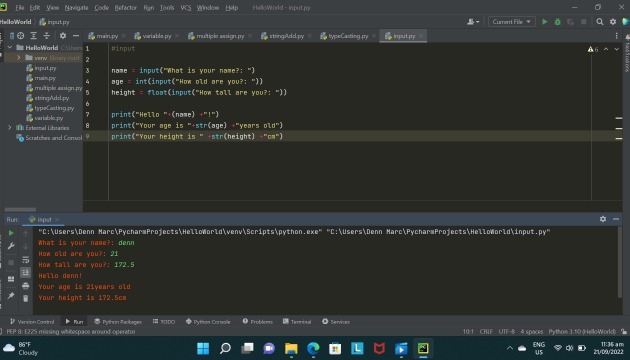Click the wrench icon in Run panel
Screen dimensions: 630x360
11,246
